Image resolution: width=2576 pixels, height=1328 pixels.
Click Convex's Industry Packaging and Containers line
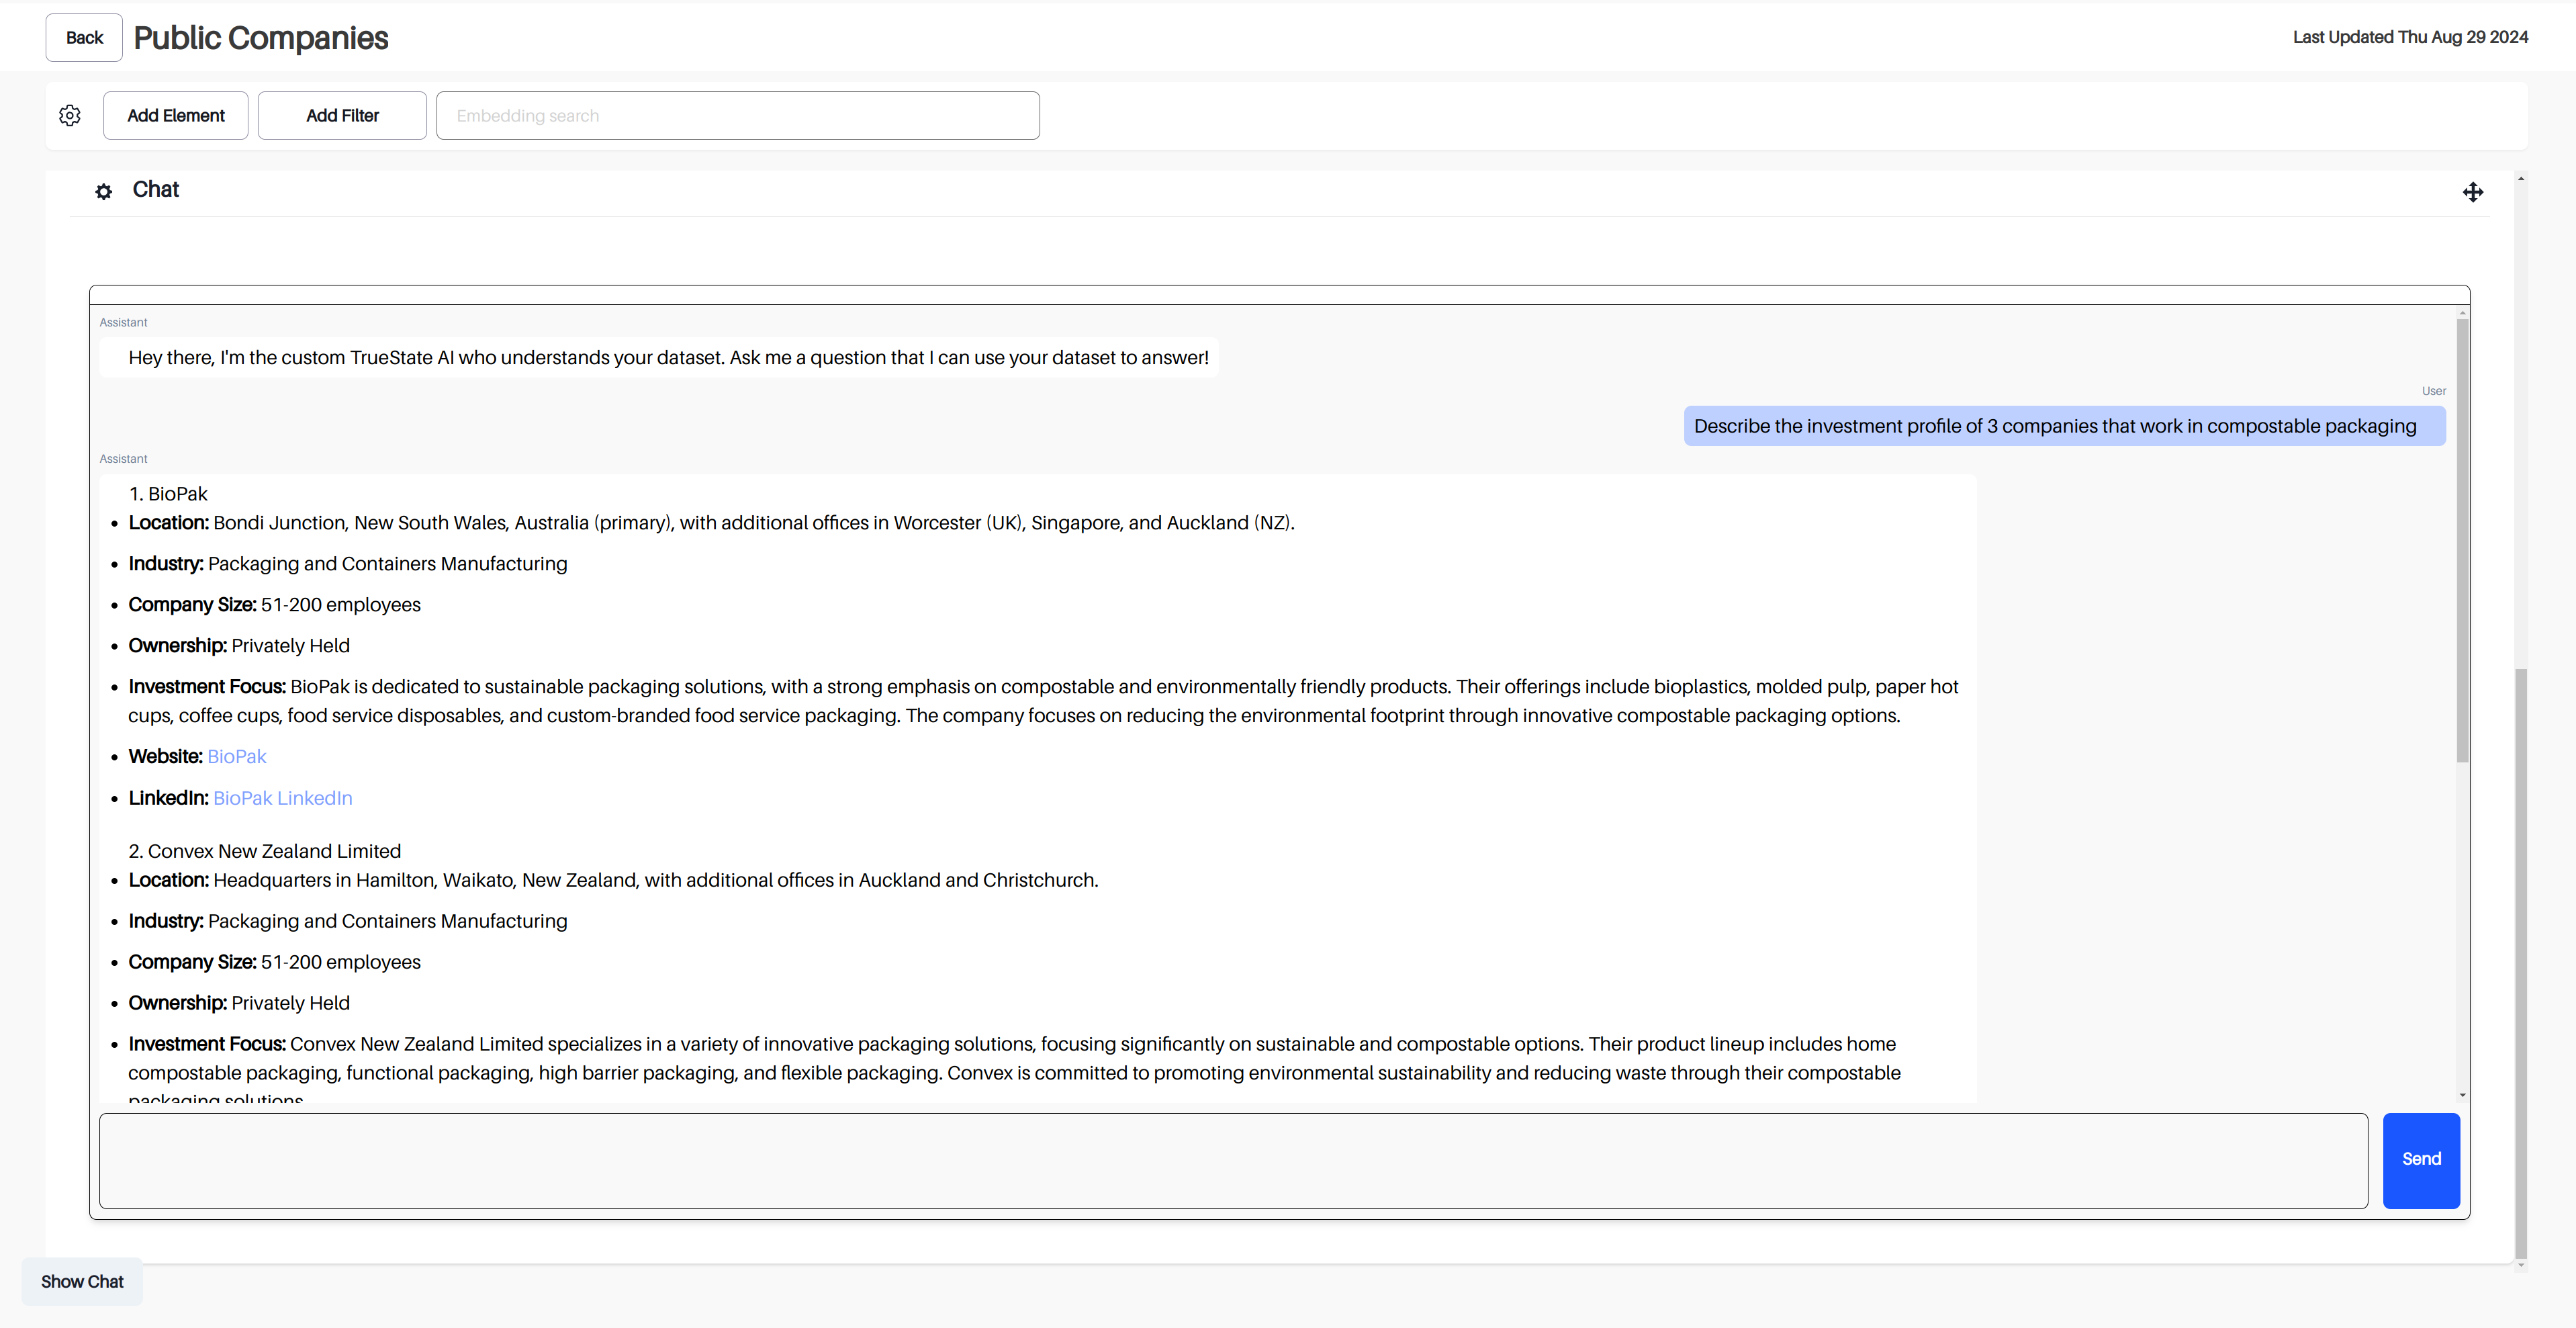tap(348, 921)
